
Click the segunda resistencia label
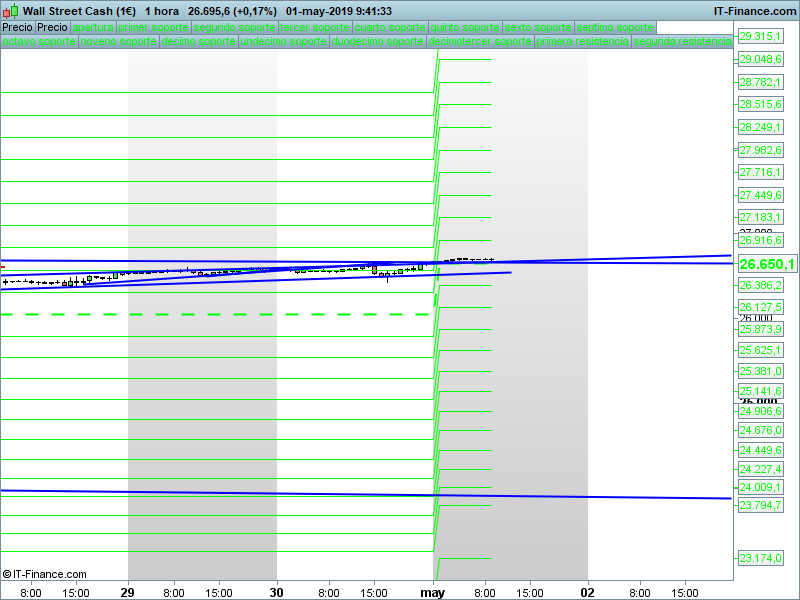tap(683, 41)
